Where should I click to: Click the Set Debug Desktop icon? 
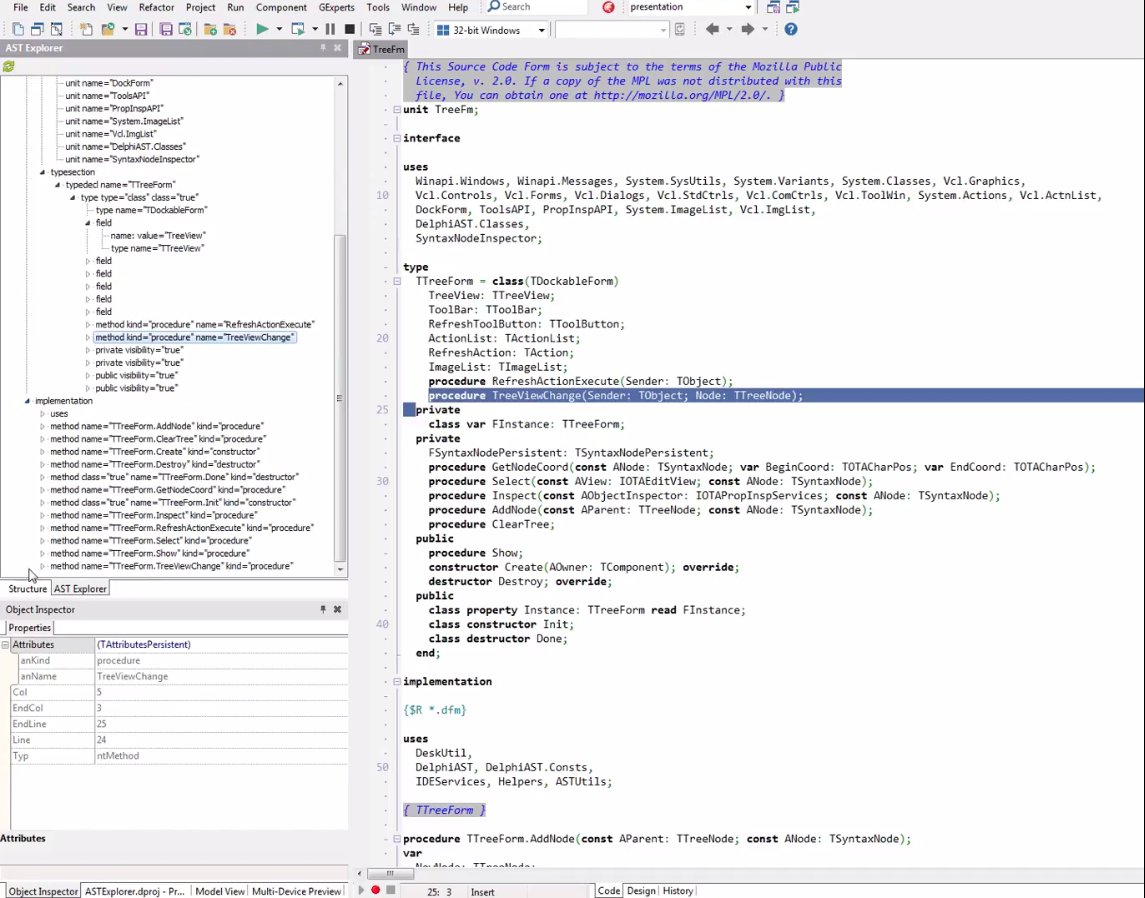tap(793, 7)
